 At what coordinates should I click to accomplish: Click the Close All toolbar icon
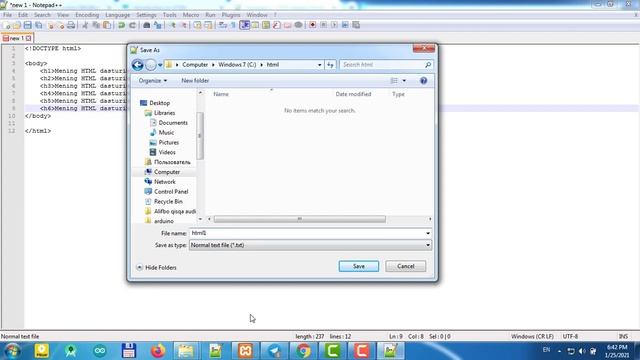[60, 25]
